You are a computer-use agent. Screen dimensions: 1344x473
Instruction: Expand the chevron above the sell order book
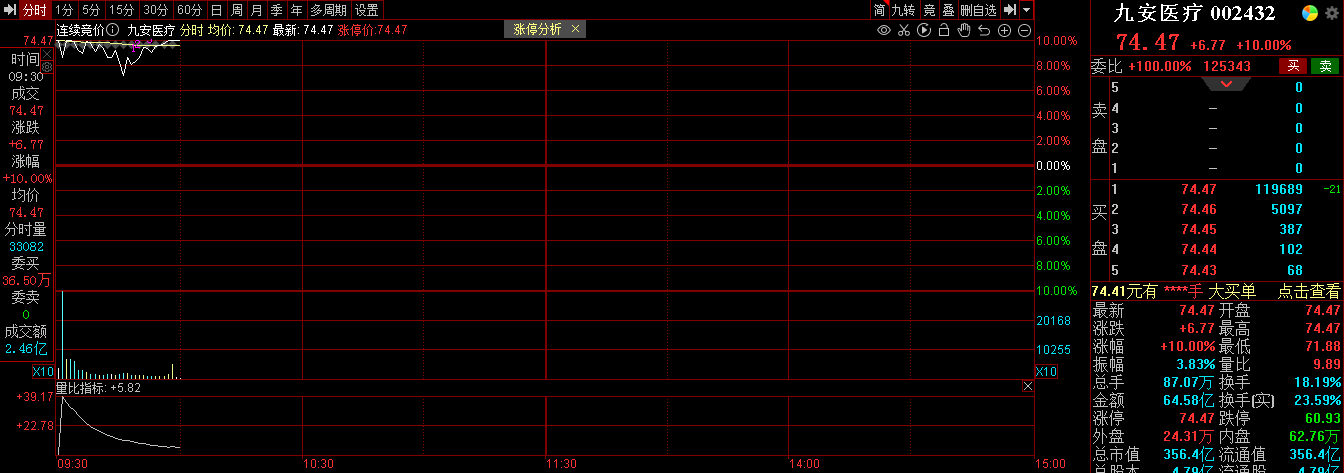tap(1228, 84)
